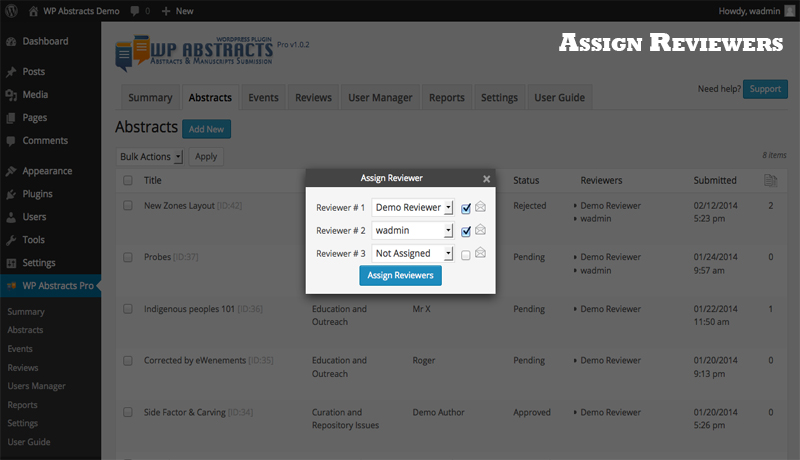
Task: Check the Reviewer # 3 checkbox
Action: pos(465,255)
